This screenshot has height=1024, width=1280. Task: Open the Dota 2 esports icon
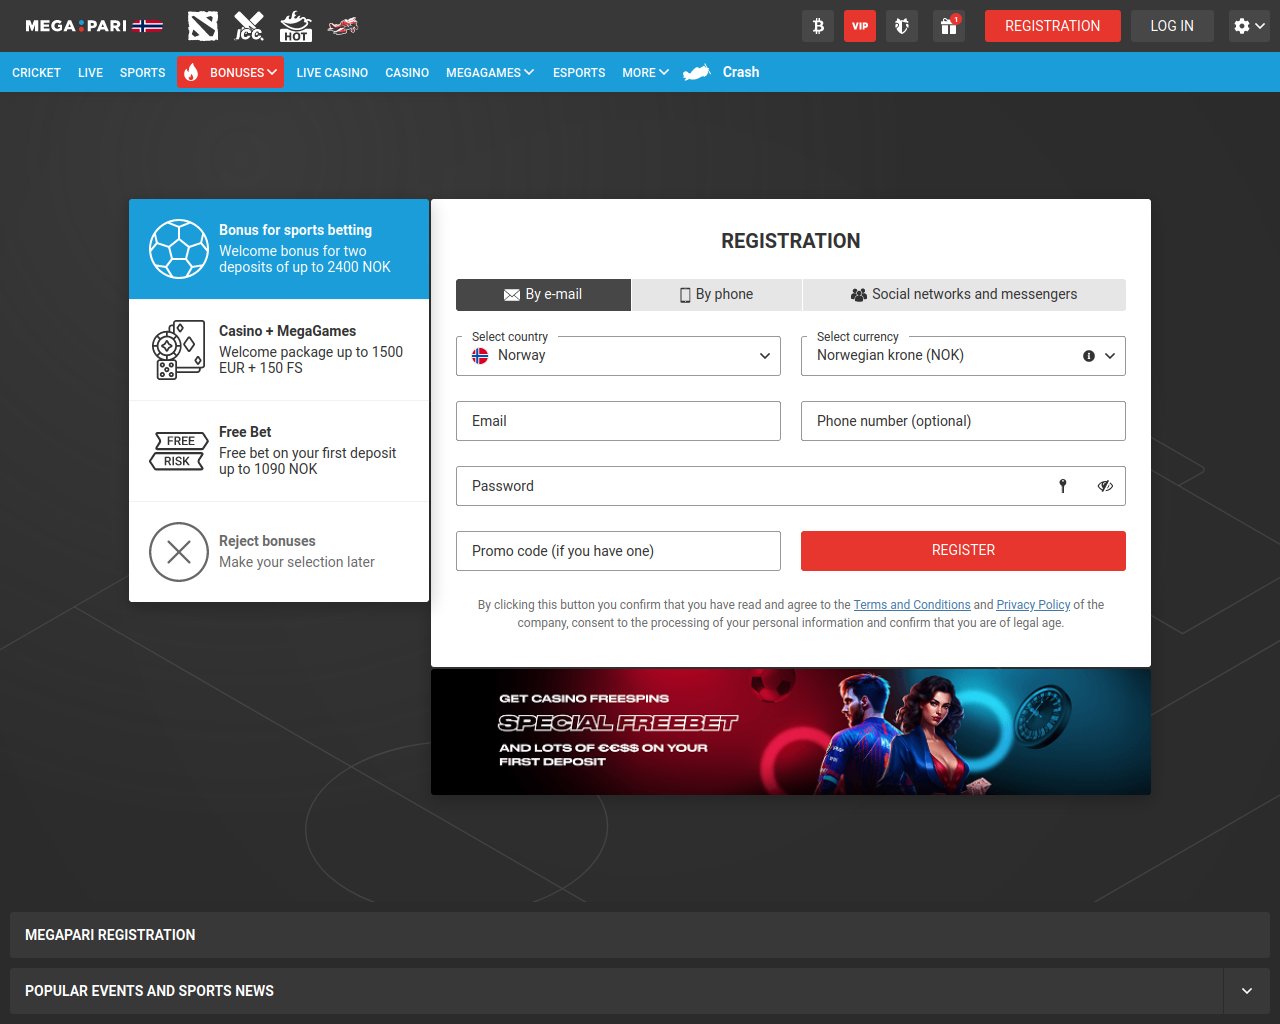(x=203, y=26)
